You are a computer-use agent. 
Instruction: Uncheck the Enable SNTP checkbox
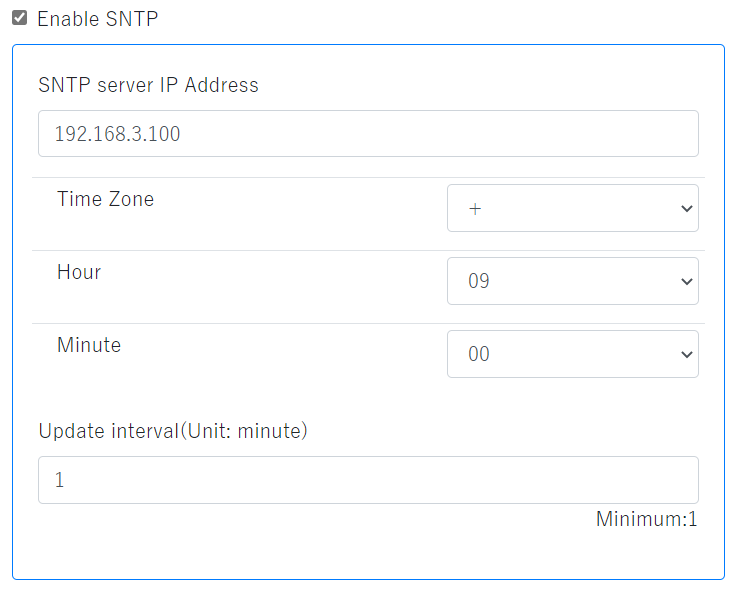point(20,18)
